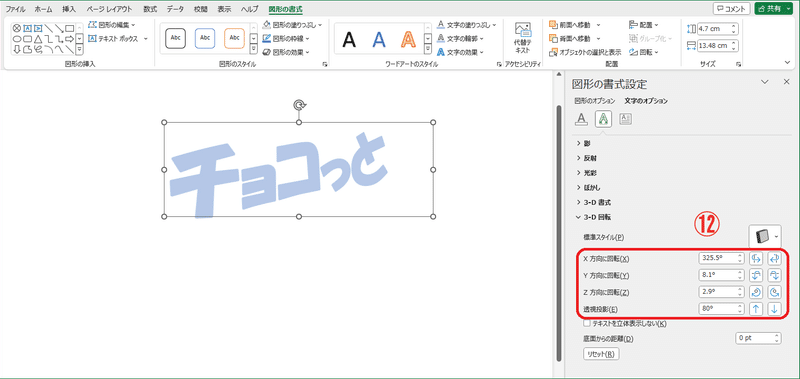Narrow the perspective field of view
The width and height of the screenshot is (800, 379).
pyautogui.click(x=756, y=309)
